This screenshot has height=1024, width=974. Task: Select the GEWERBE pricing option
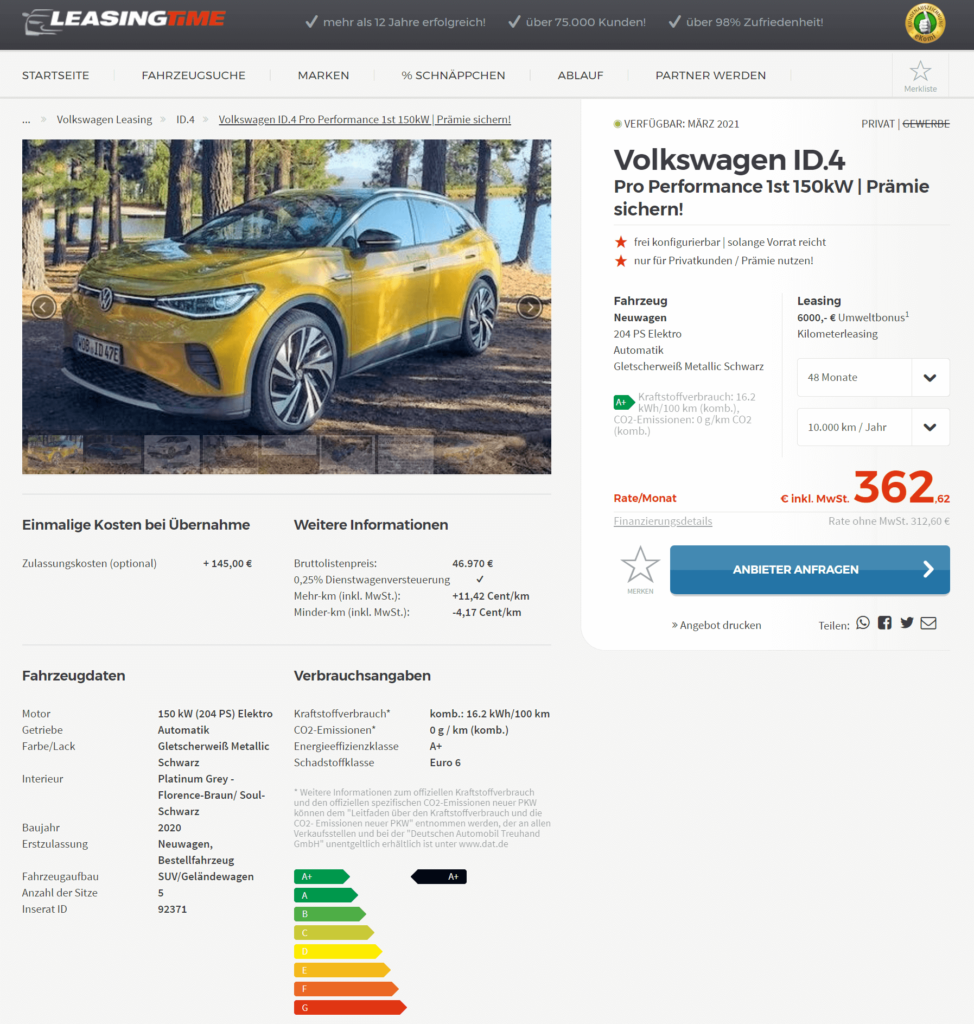(x=926, y=124)
